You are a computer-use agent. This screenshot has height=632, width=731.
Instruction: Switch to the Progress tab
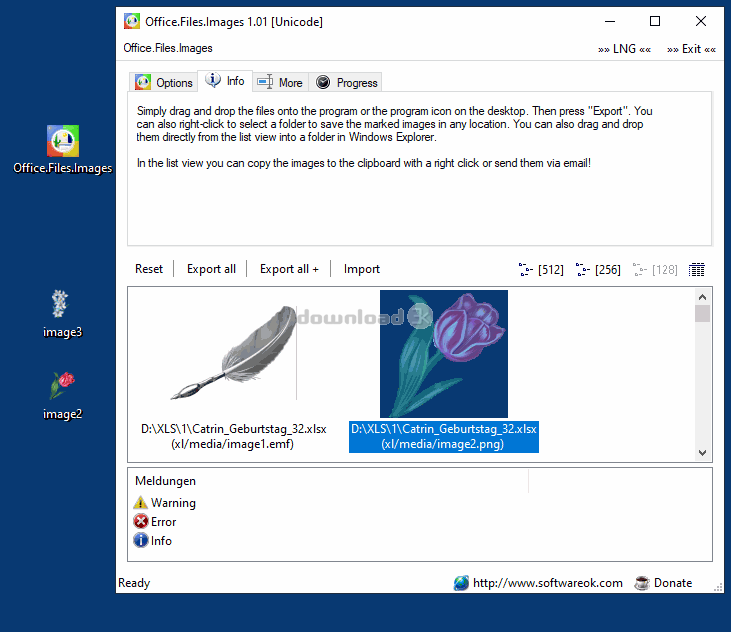pos(345,82)
